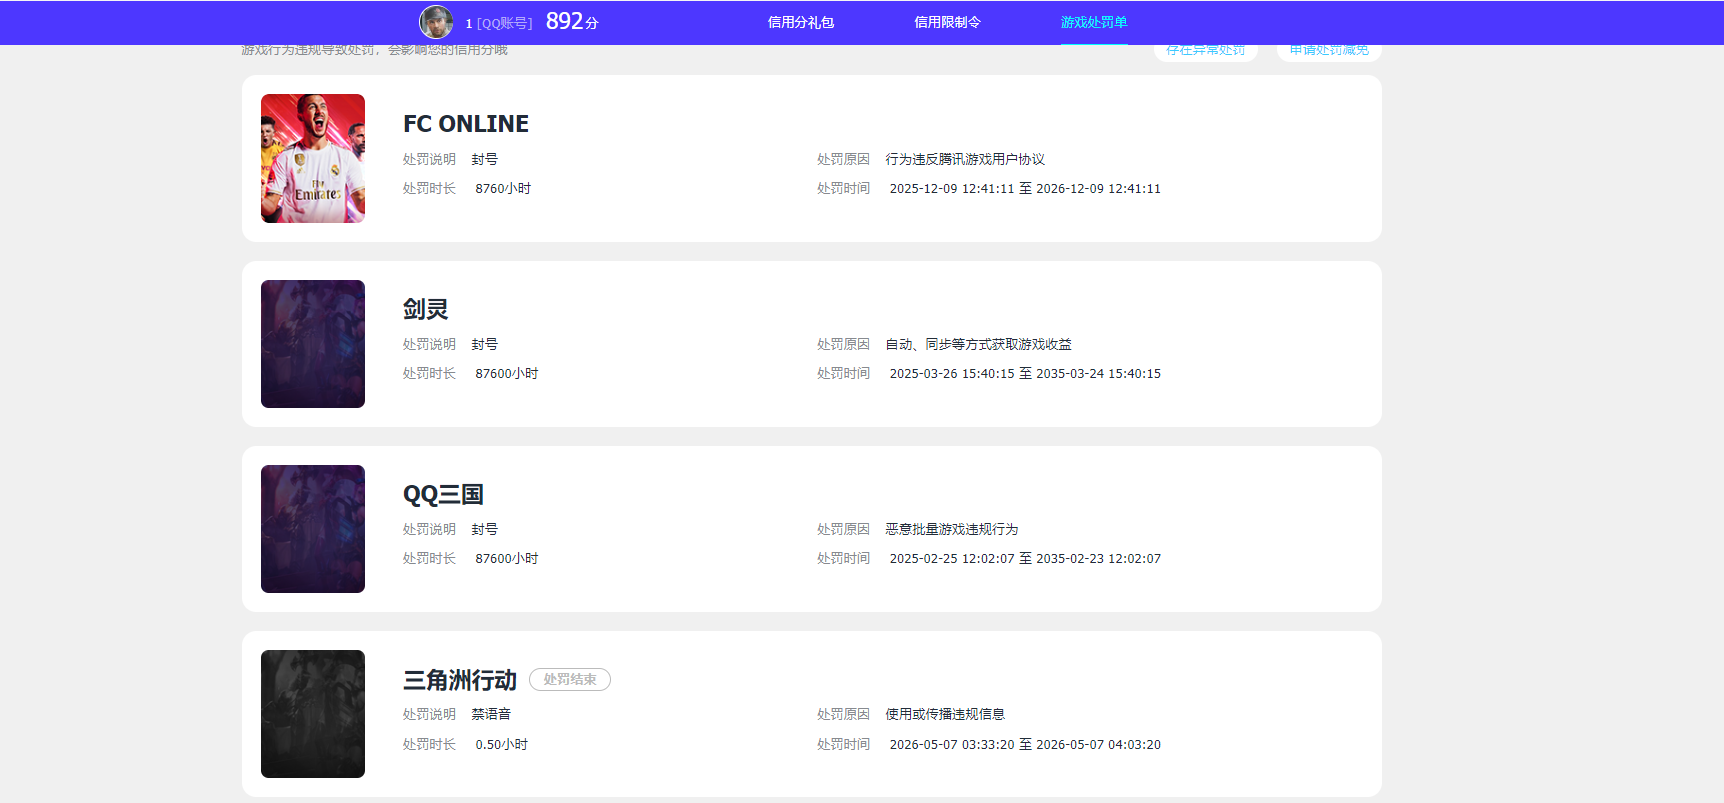The width and height of the screenshot is (1724, 803).
Task: Open the 三角洲行动 game cover thumbnail
Action: [x=313, y=714]
